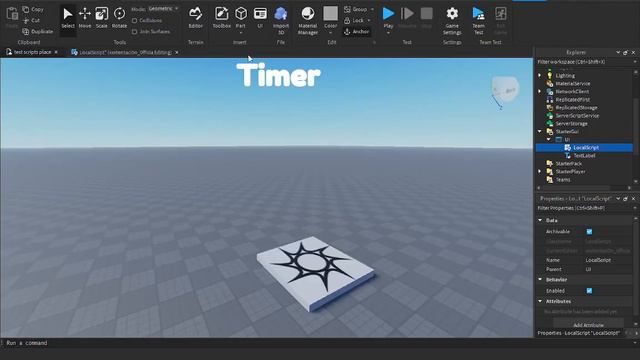Click the Lock tool button
Image resolution: width=640 pixels, height=360 pixels.
pyautogui.click(x=354, y=20)
